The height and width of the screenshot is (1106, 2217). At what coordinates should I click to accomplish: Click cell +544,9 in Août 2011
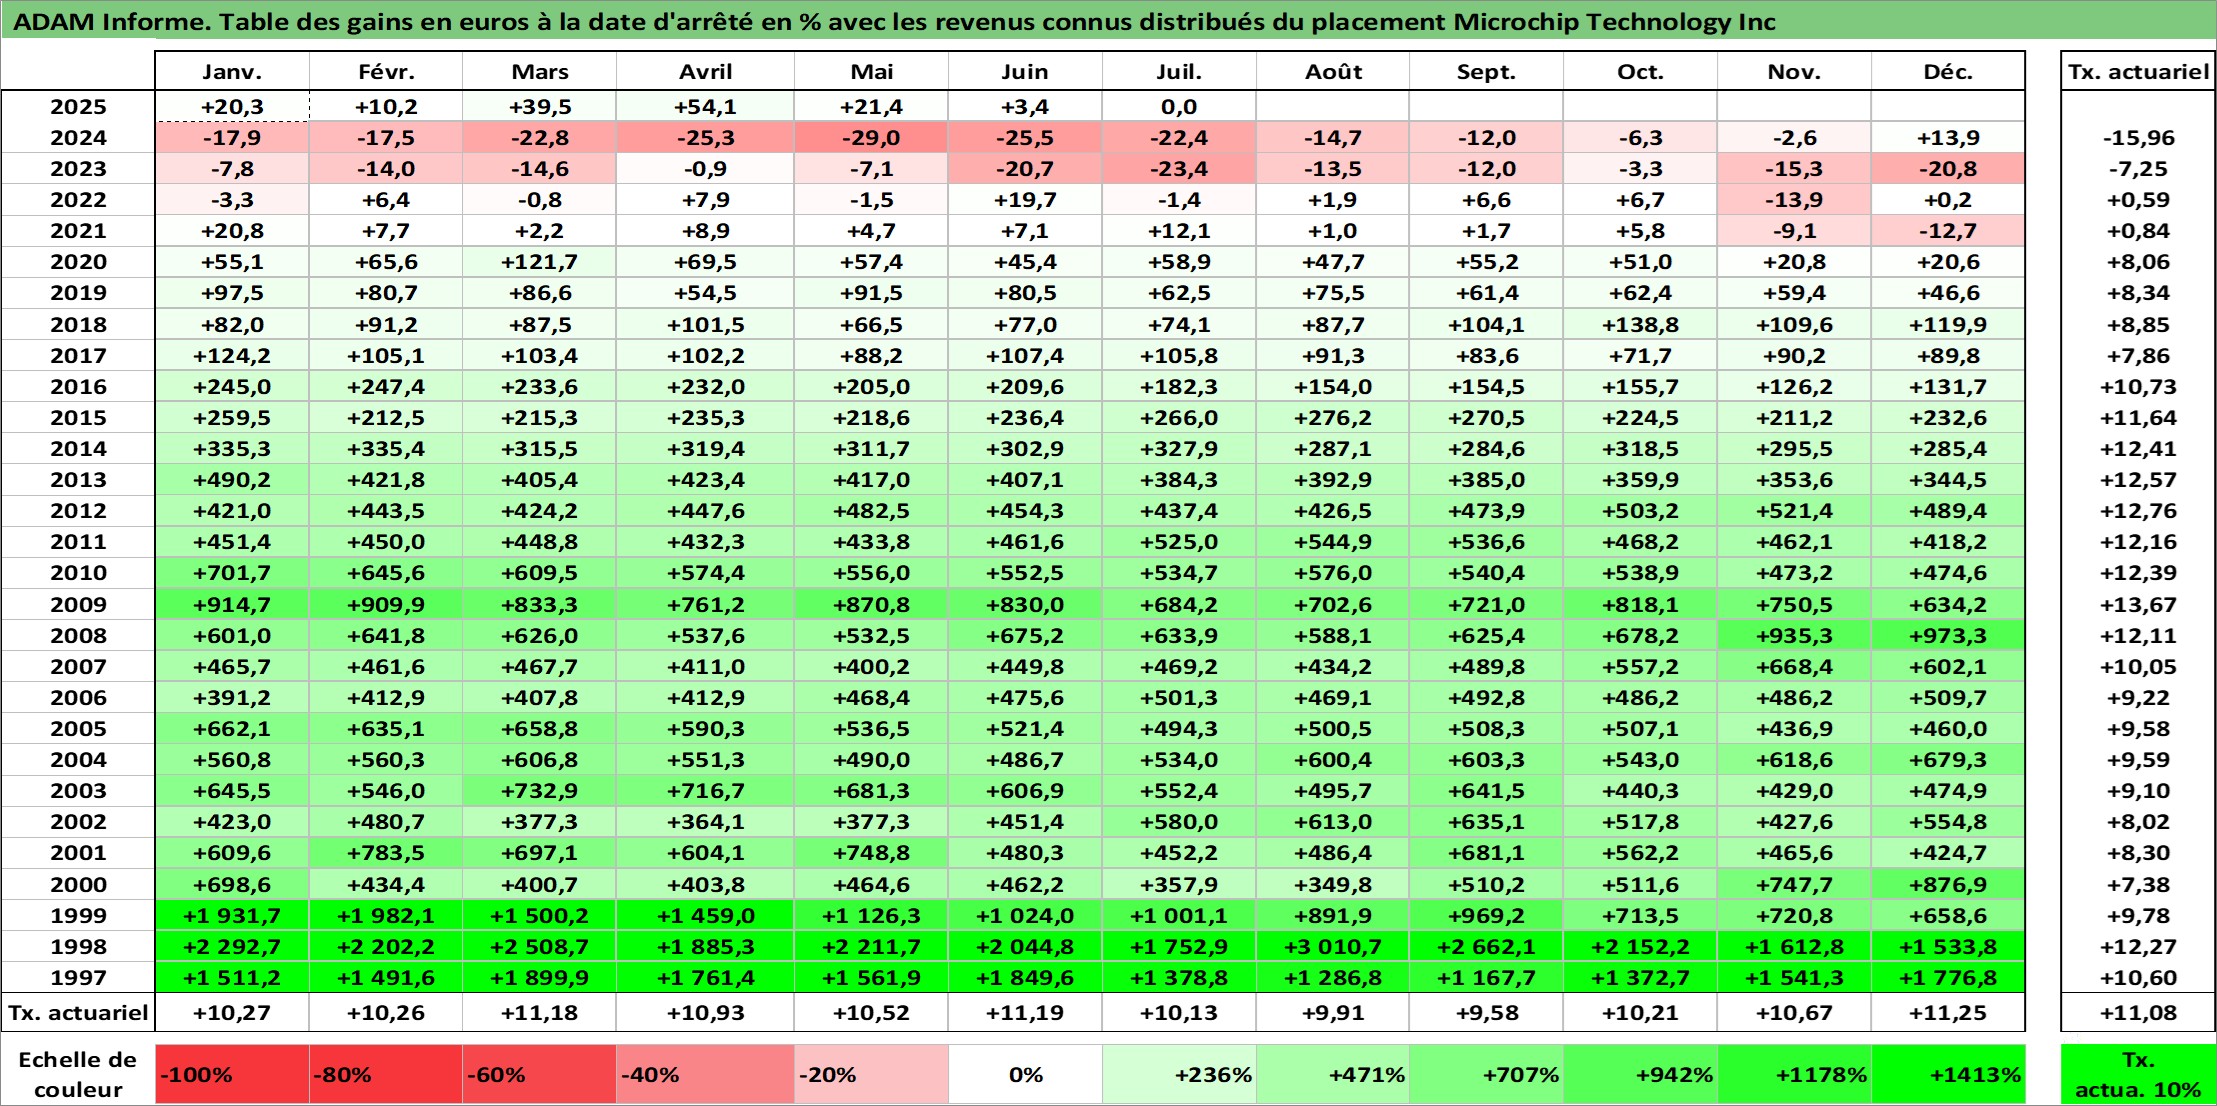[x=1333, y=542]
